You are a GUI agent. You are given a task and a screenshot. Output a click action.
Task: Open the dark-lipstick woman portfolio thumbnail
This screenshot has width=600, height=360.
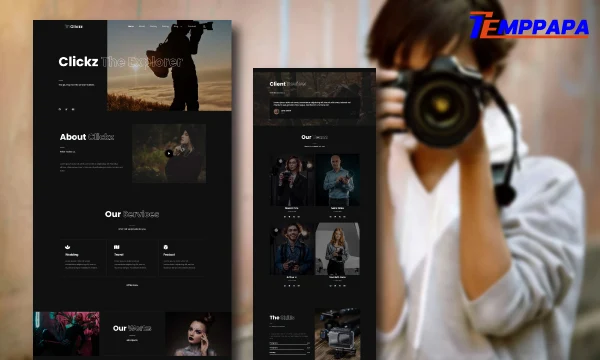point(198,334)
